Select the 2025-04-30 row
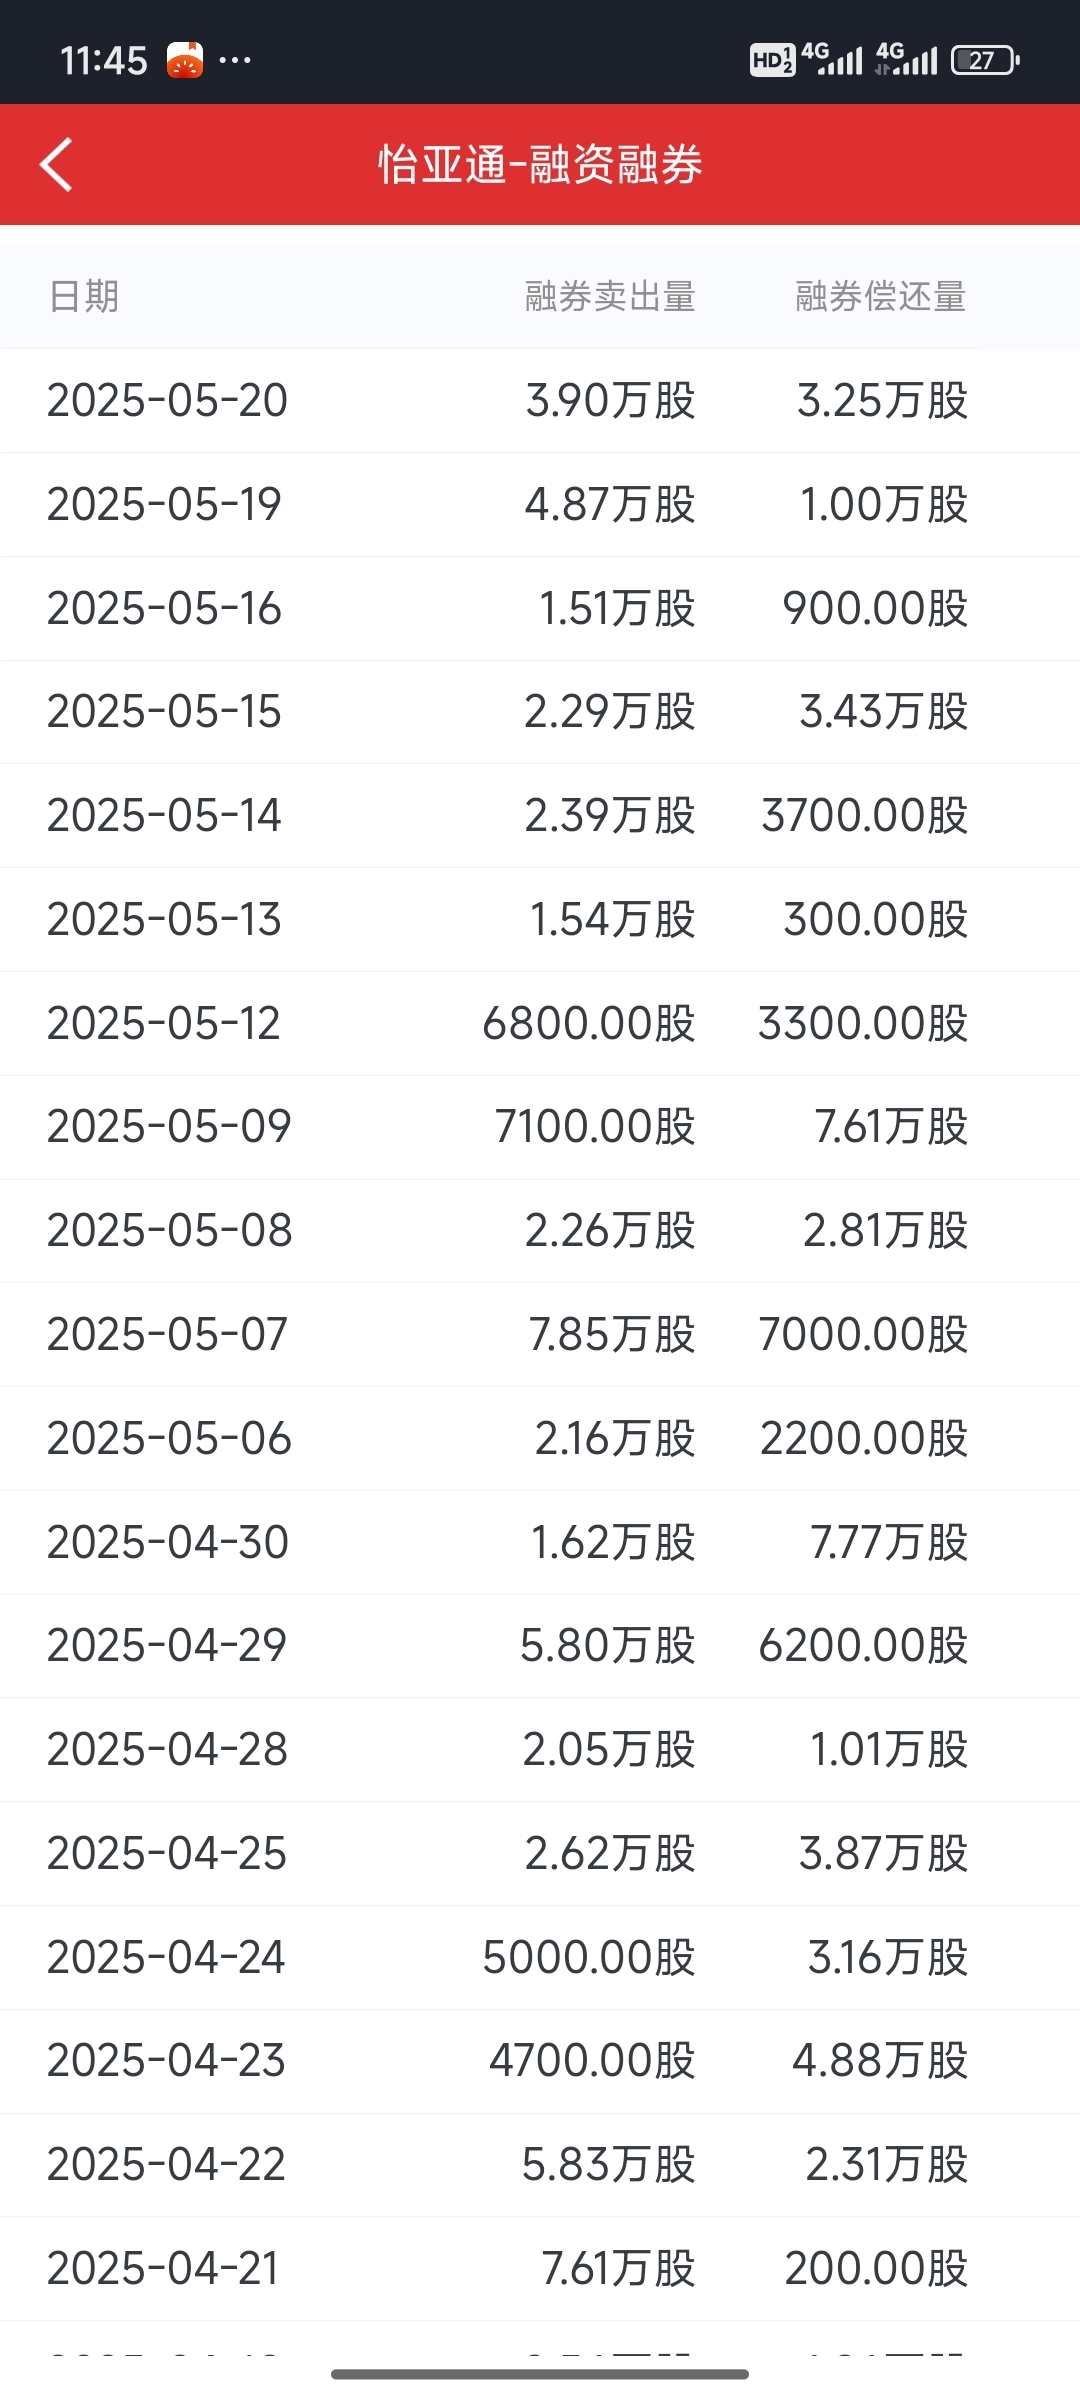This screenshot has width=1080, height=2400. [x=540, y=1542]
